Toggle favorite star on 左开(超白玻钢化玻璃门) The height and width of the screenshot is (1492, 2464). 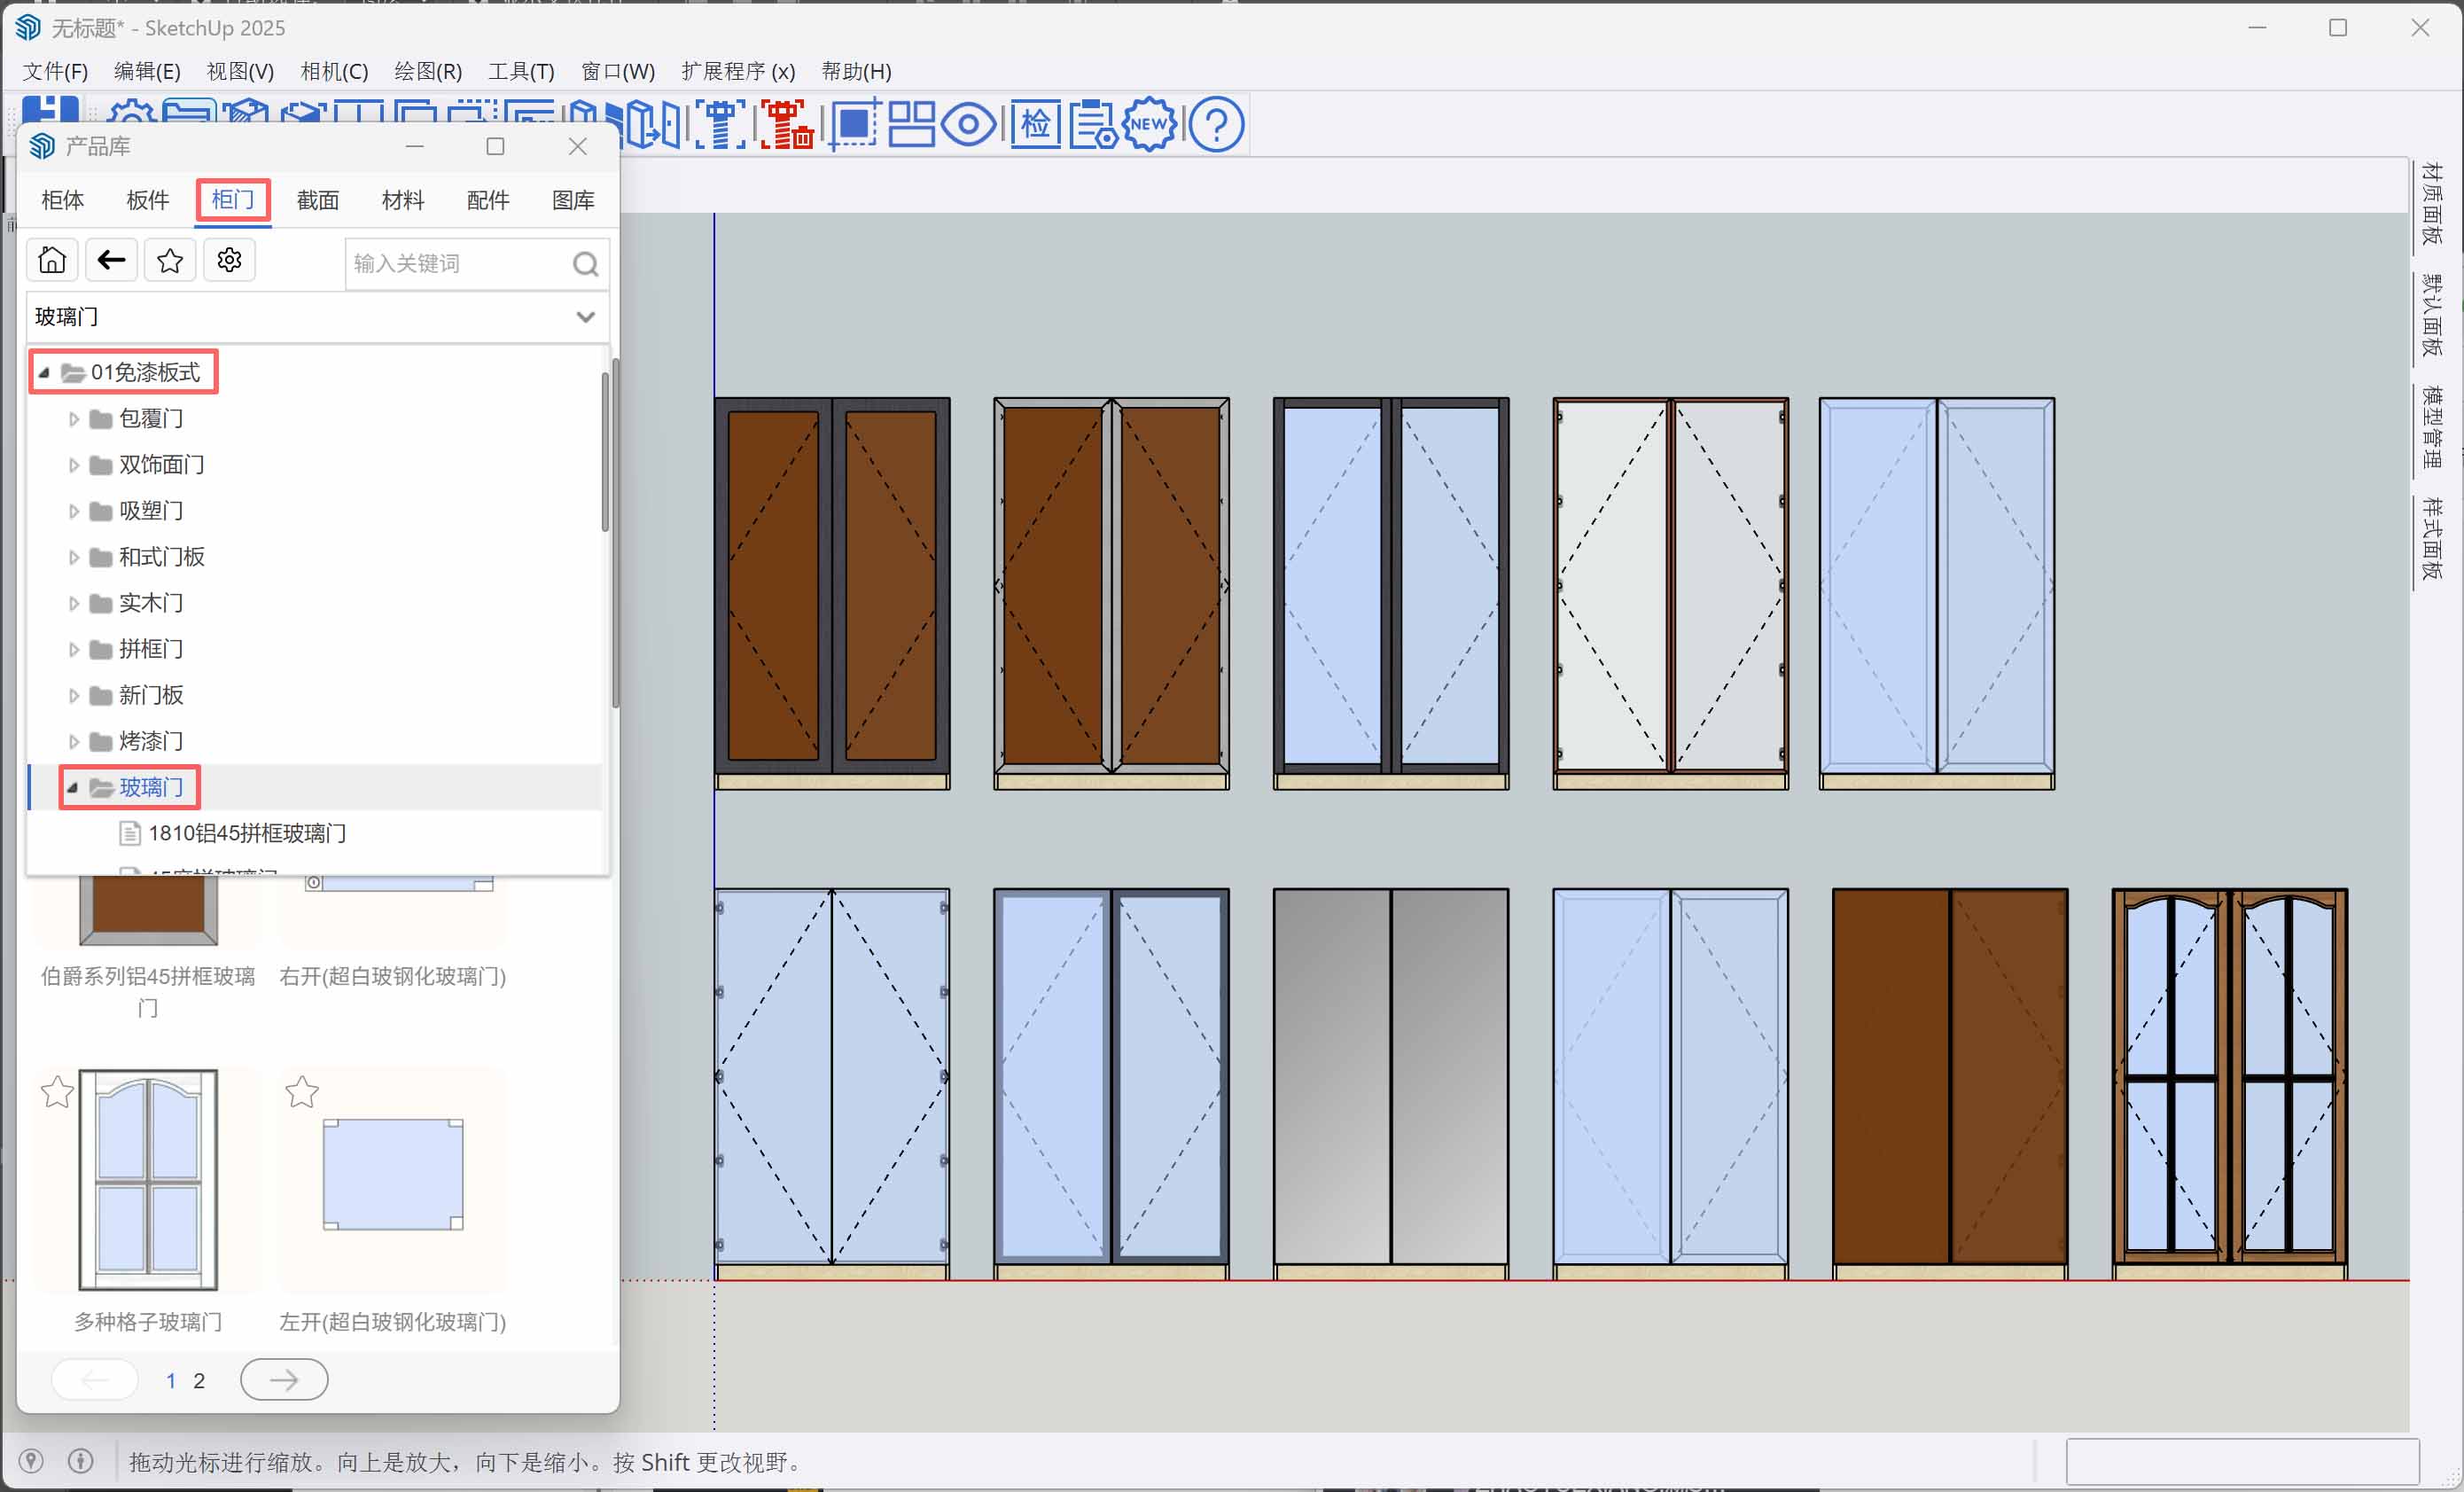pos(301,1092)
